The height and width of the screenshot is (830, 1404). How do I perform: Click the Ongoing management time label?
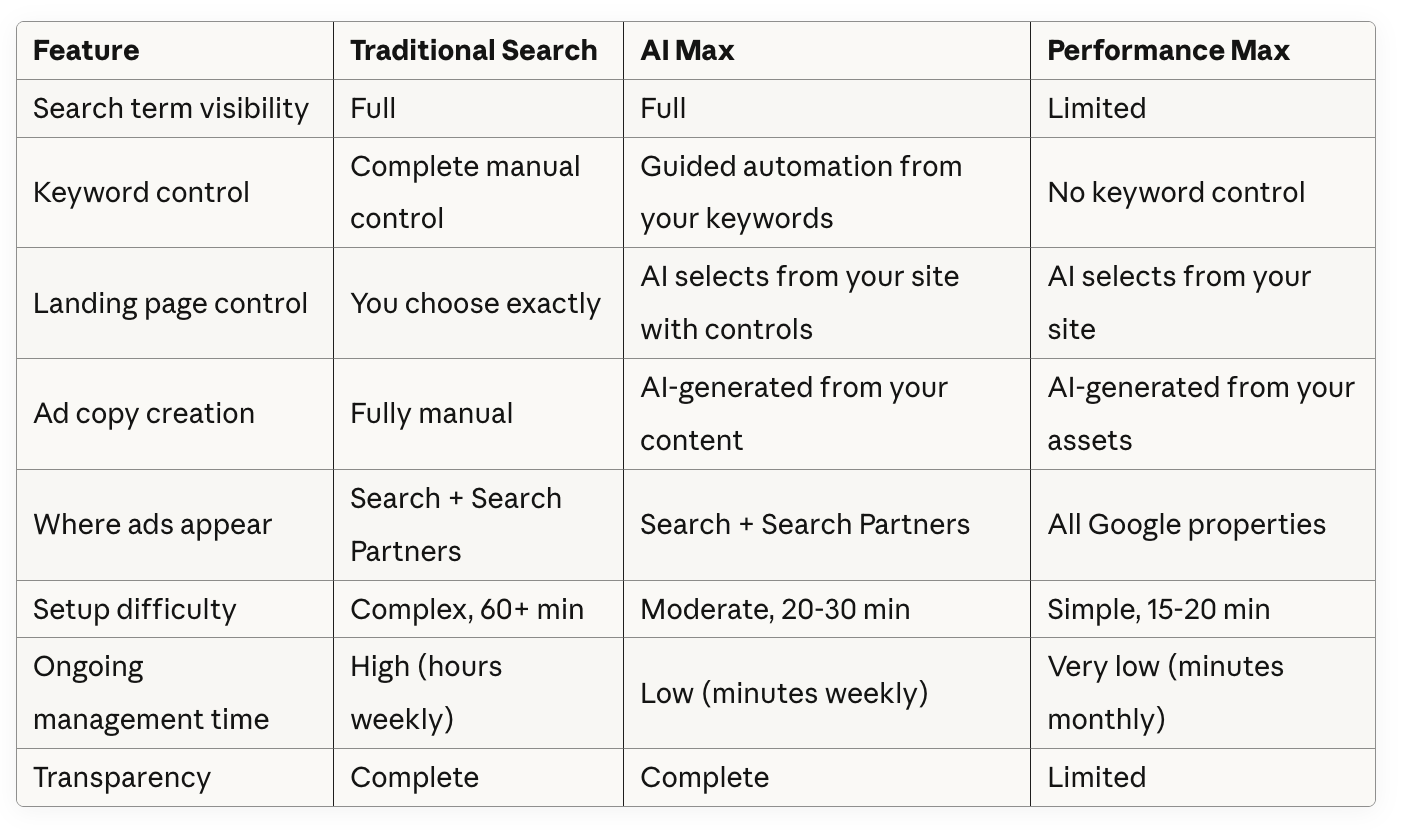[151, 693]
